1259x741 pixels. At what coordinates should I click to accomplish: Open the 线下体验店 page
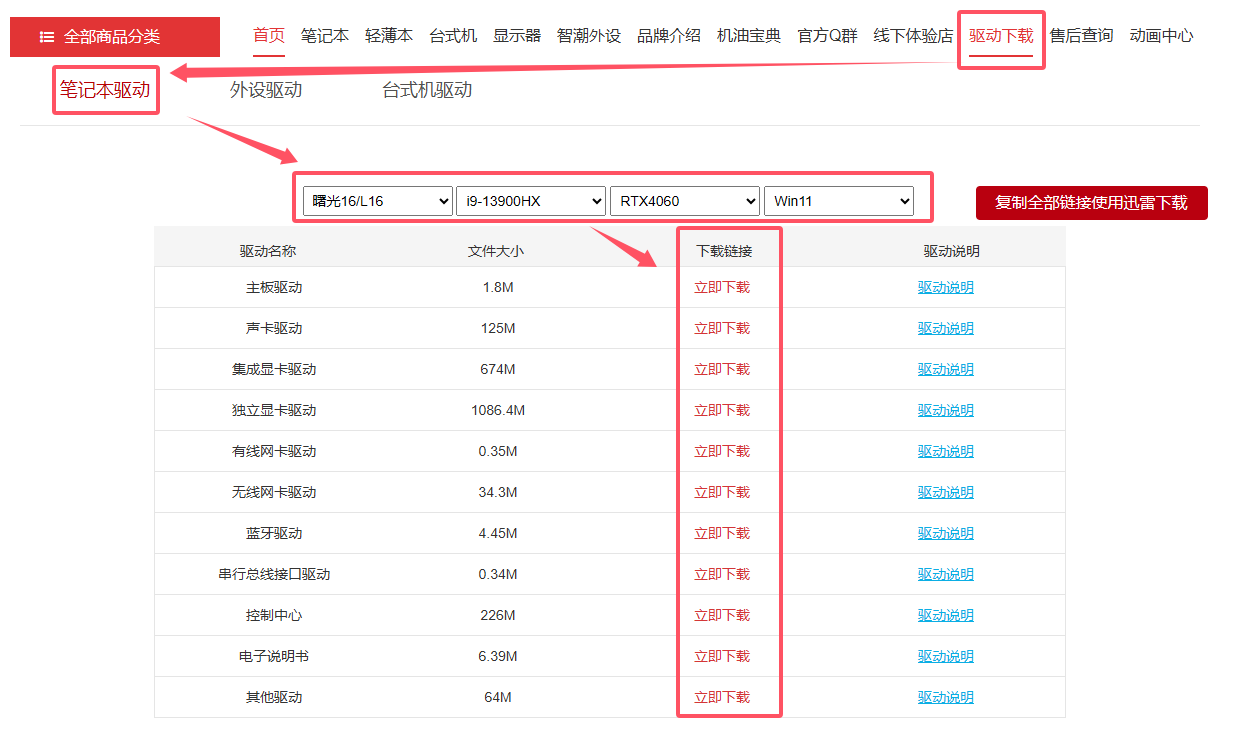(x=913, y=34)
